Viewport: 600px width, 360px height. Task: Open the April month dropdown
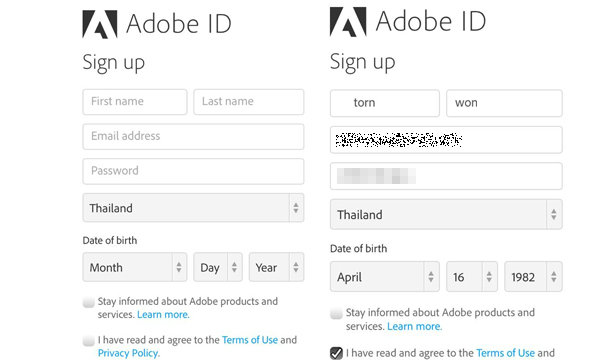tap(385, 277)
